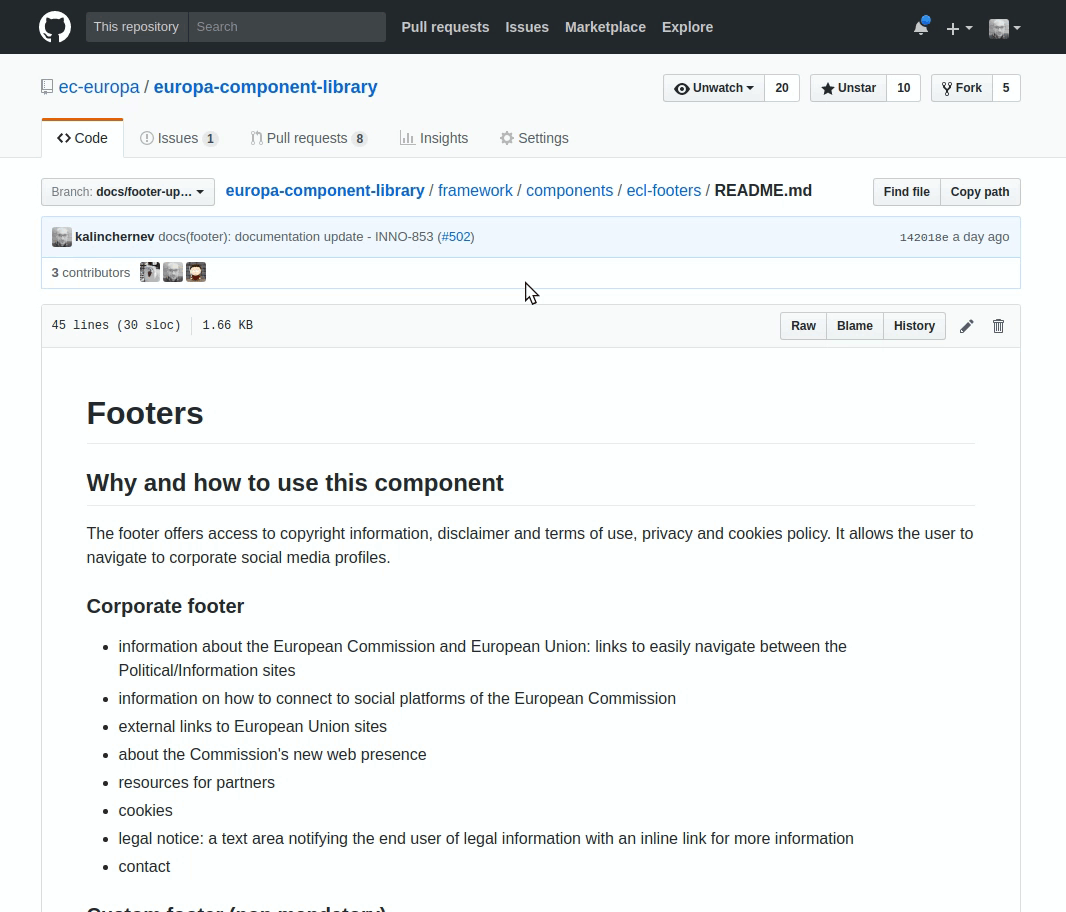Click the Unstar button
This screenshot has height=912, width=1066.
pos(848,88)
